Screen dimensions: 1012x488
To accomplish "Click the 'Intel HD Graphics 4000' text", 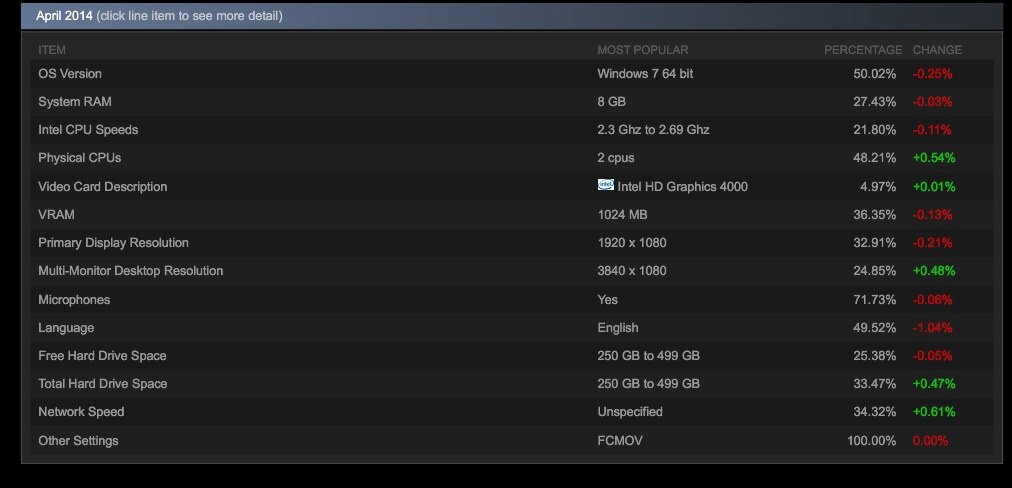I will (683, 187).
